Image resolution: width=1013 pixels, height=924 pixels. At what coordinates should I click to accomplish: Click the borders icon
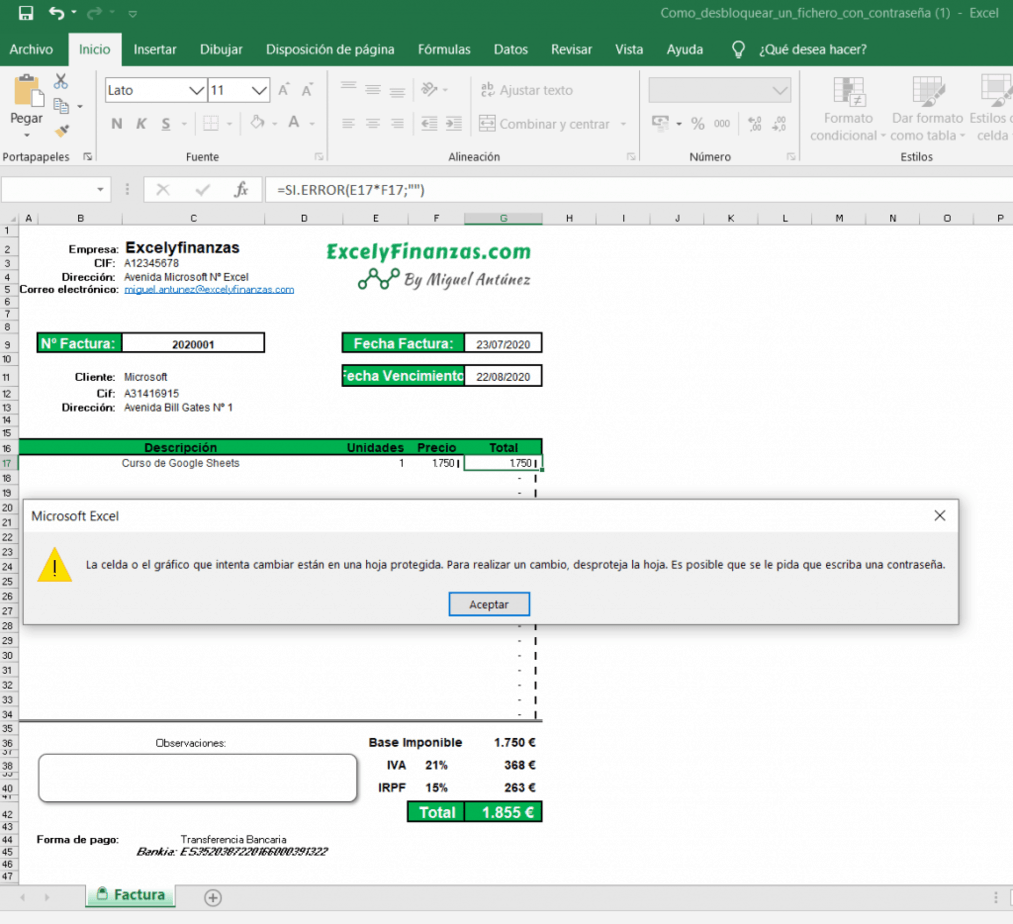211,123
